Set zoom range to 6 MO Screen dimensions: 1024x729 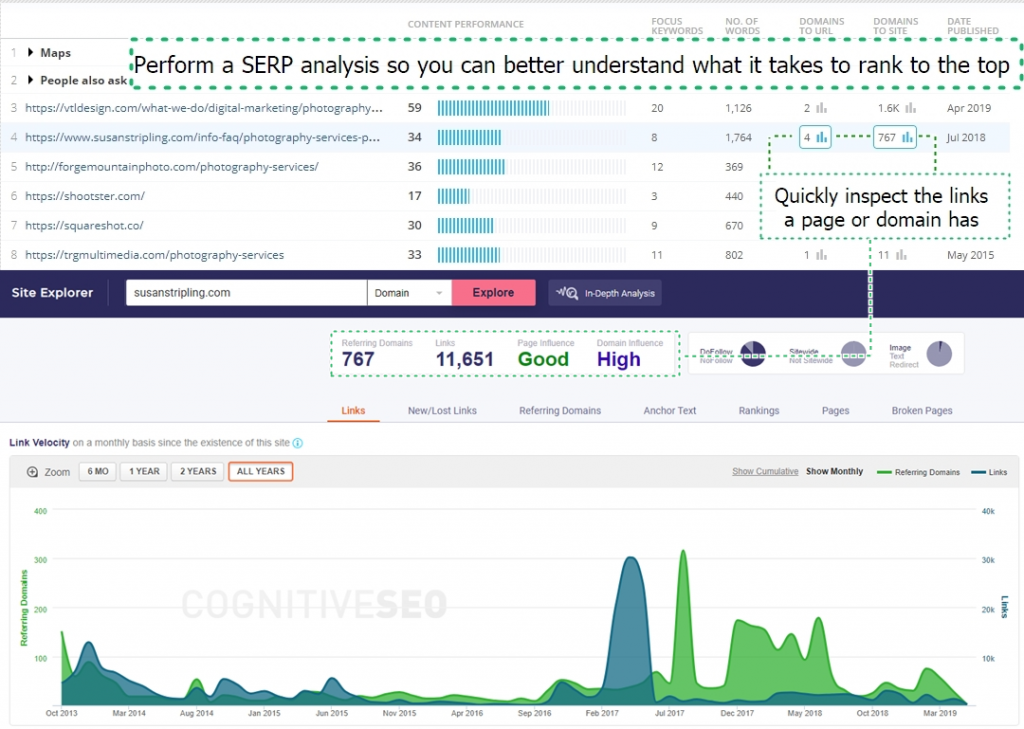pos(98,471)
